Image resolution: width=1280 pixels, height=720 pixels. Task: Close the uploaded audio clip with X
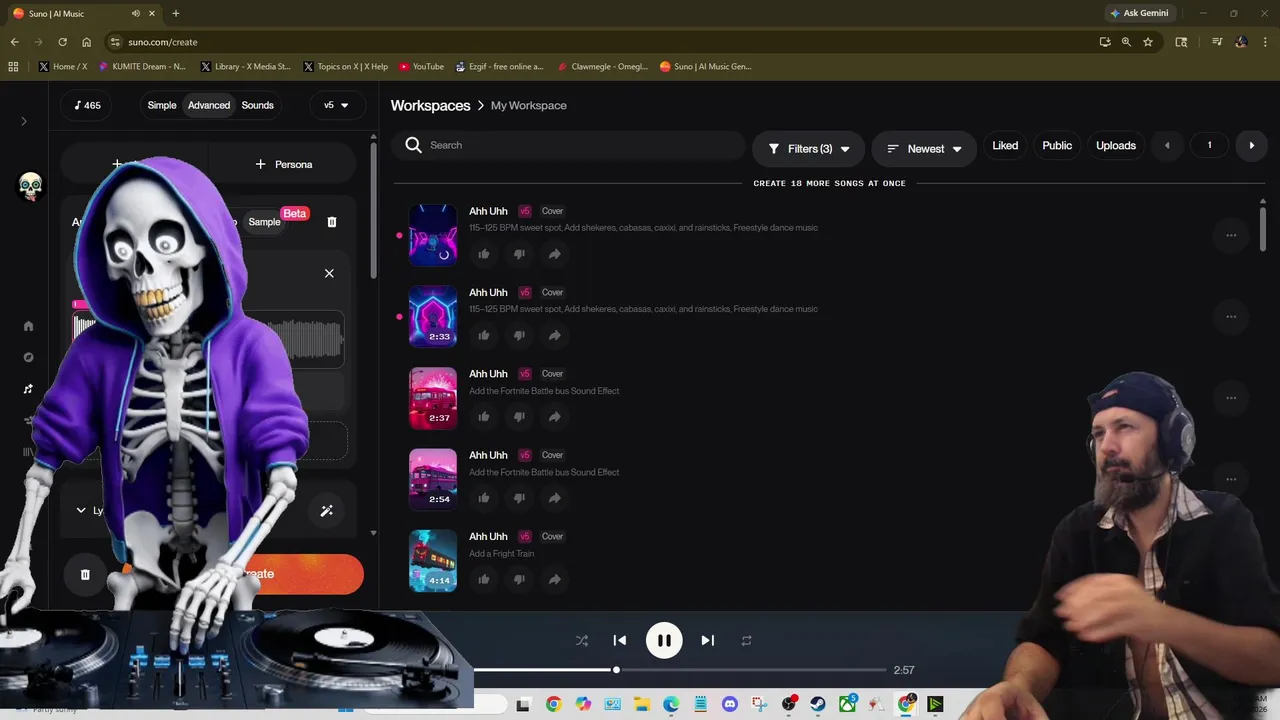click(x=329, y=273)
